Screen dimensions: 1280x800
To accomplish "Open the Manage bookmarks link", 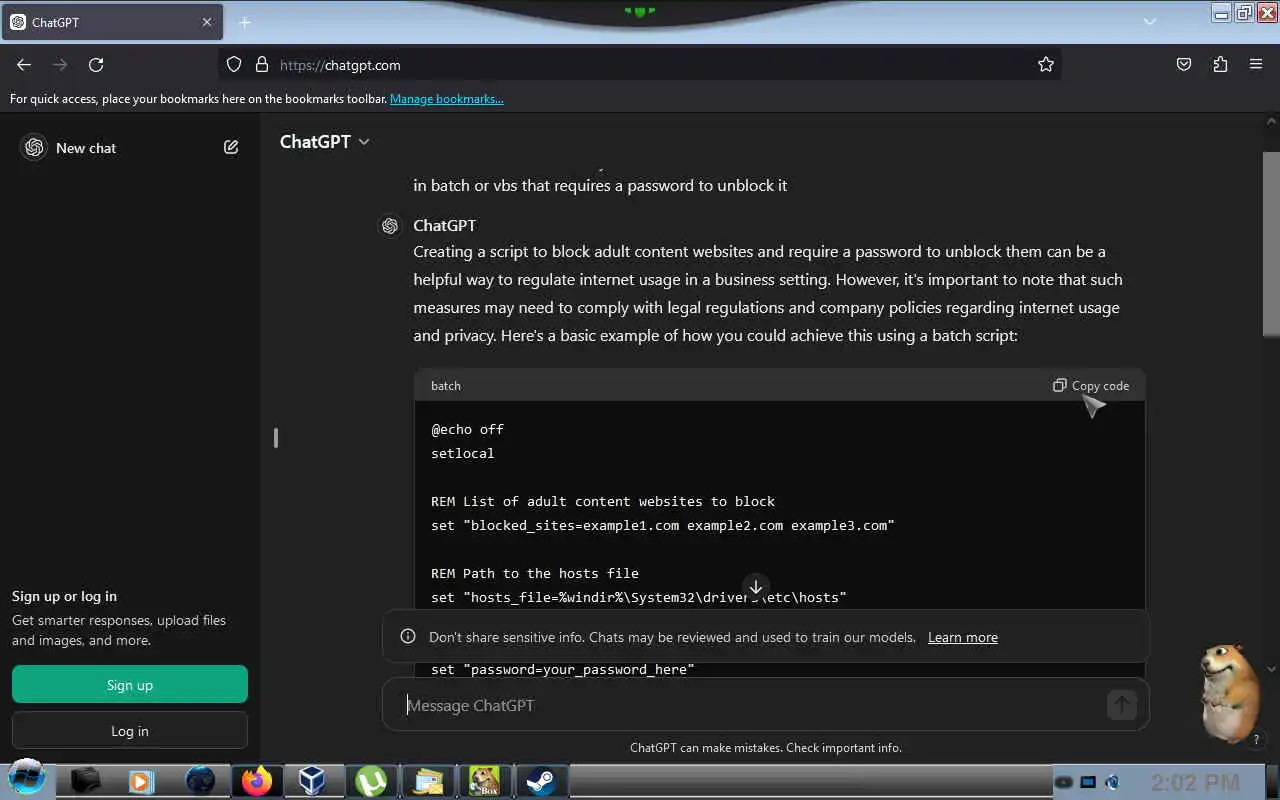I will tap(446, 99).
